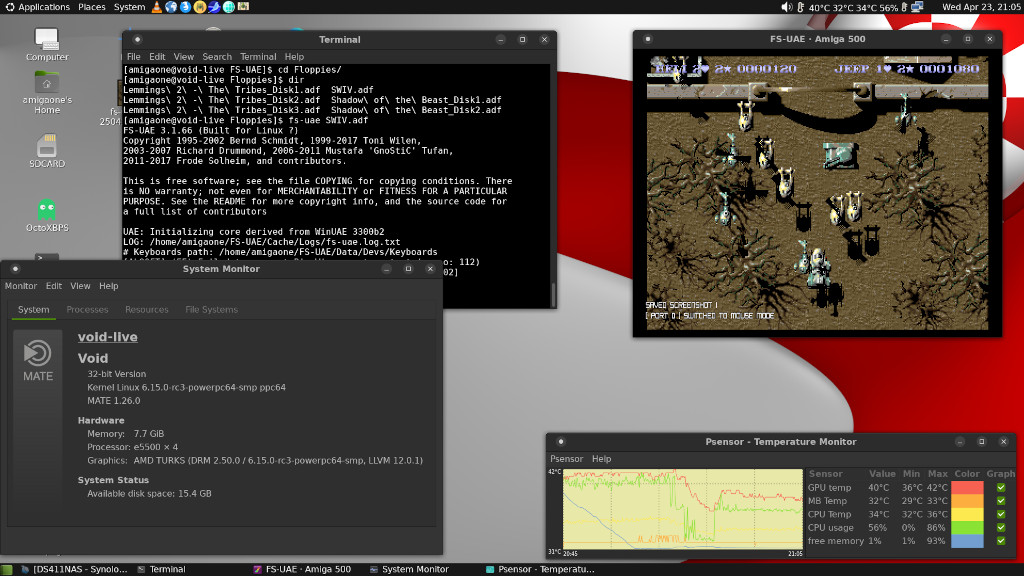Sort Psensor table by Value column header
Screen dimensions: 1024x576
(x=882, y=474)
